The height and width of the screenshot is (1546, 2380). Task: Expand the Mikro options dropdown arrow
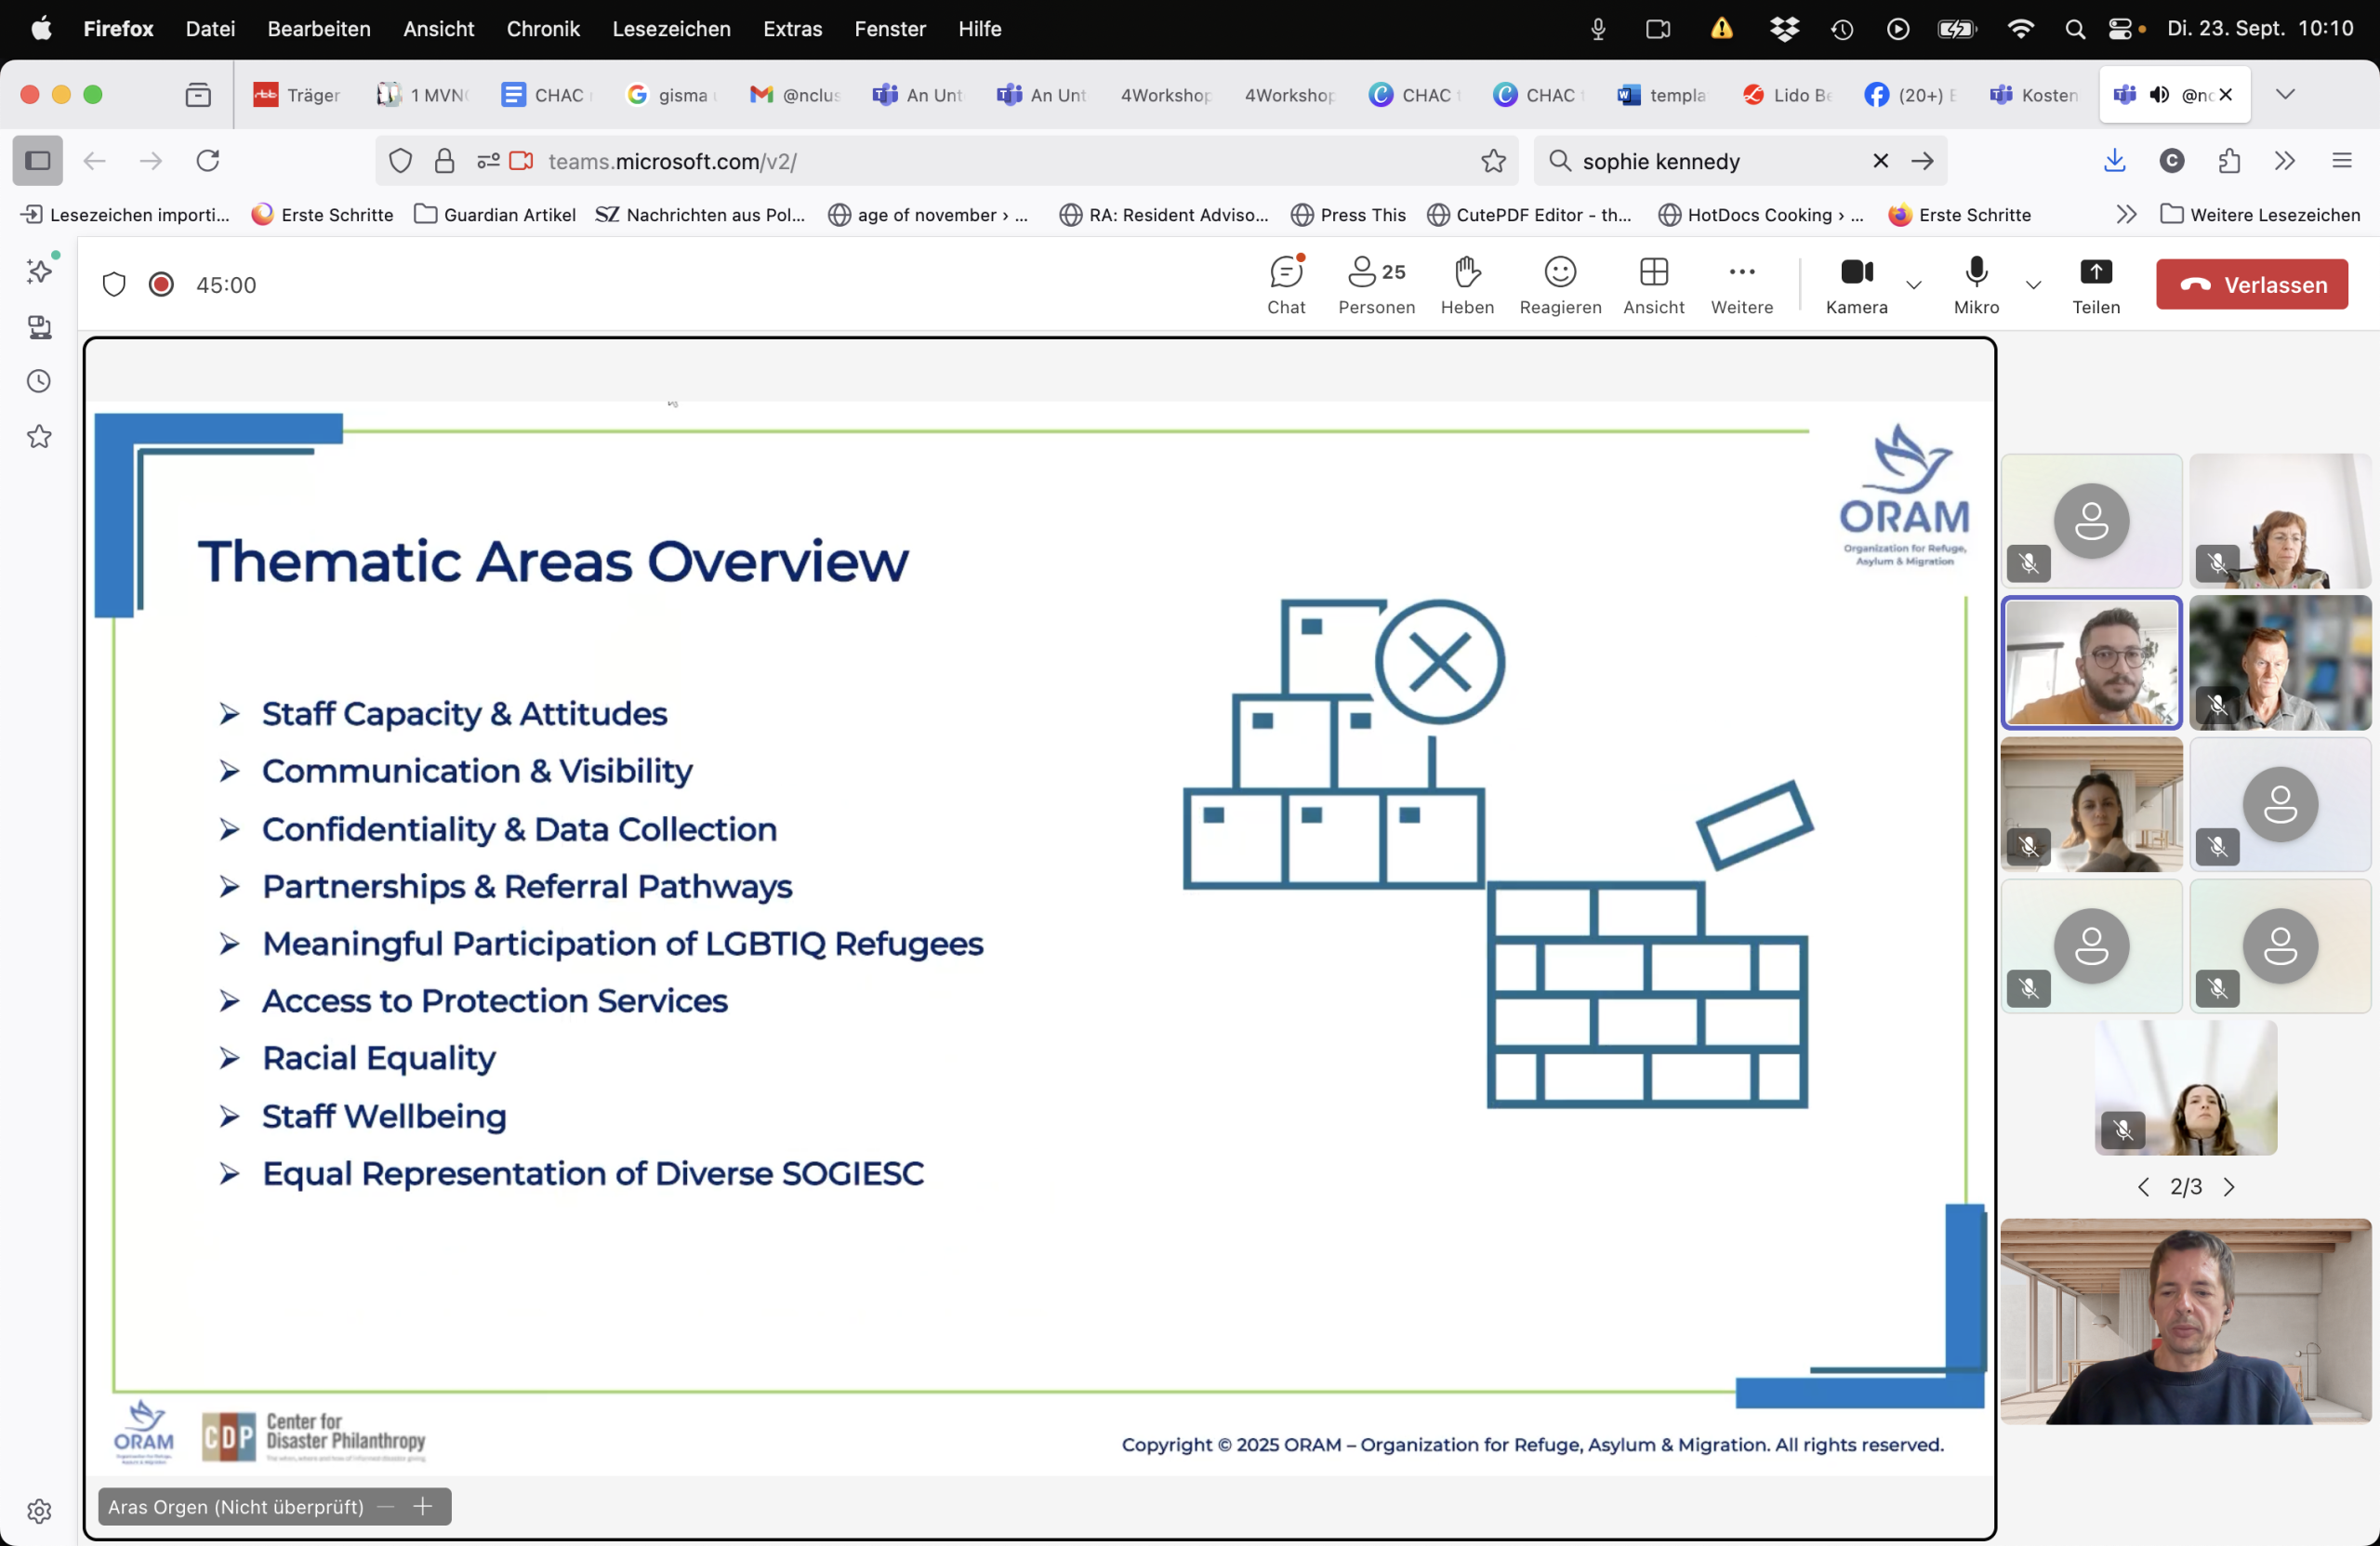pyautogui.click(x=2033, y=285)
